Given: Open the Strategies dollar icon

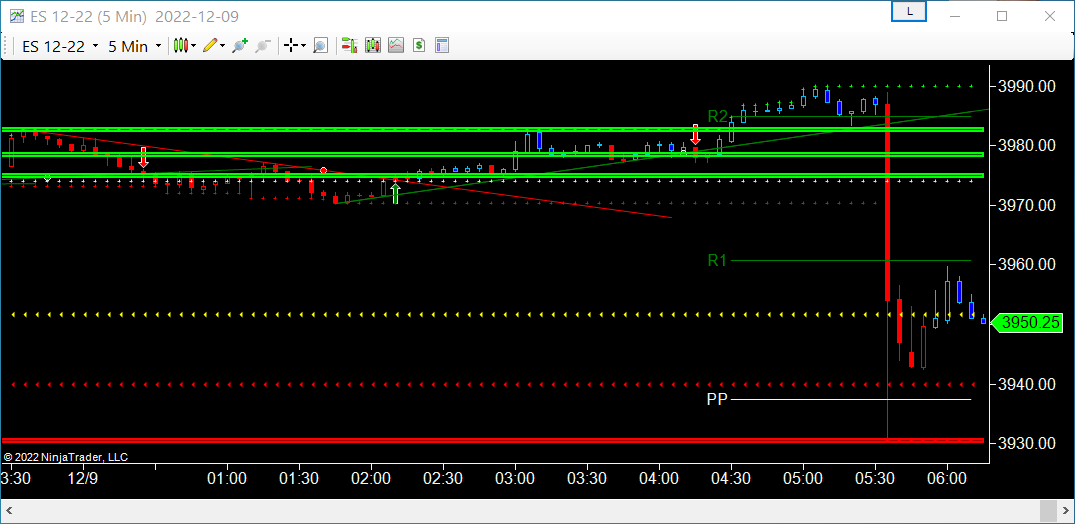Looking at the screenshot, I should tap(419, 46).
